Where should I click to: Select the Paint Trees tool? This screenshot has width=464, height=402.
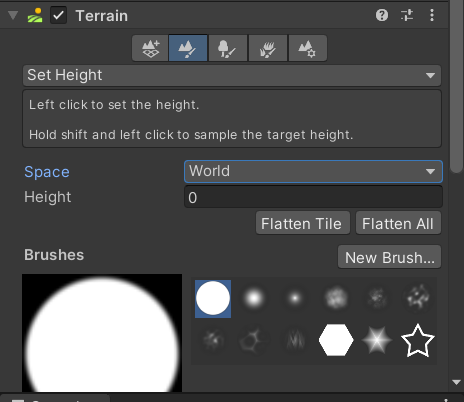(228, 48)
